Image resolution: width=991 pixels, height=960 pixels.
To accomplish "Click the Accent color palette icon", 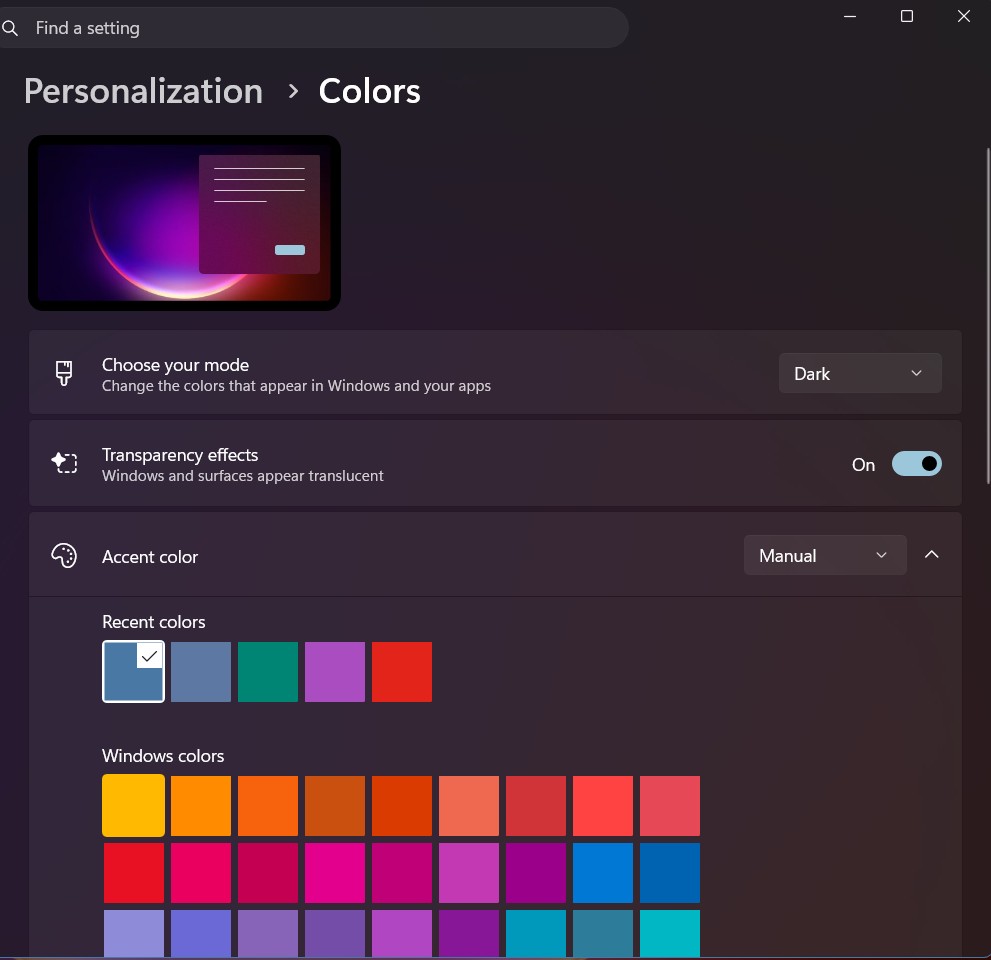I will point(64,556).
